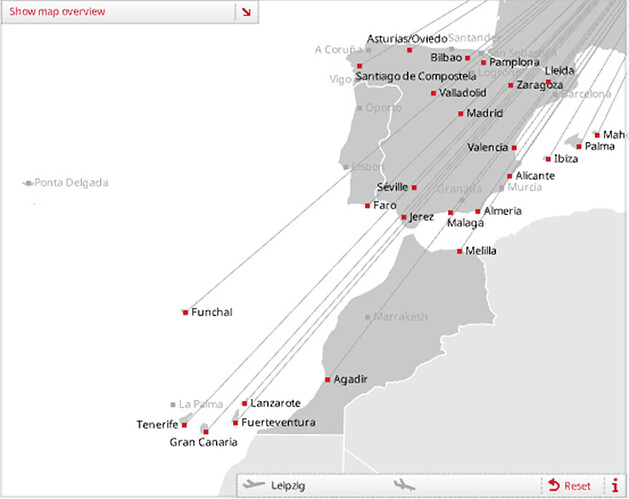
Task: Pick the Tenerife red marker
Action: pyautogui.click(x=184, y=424)
